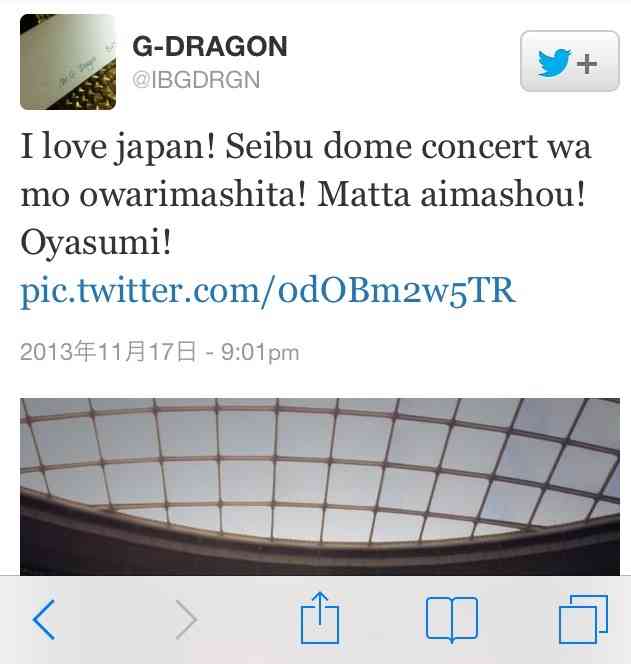This screenshot has height=664, width=631.
Task: Click "Seibu dome concert" phrase in tweet
Action: 382,146
